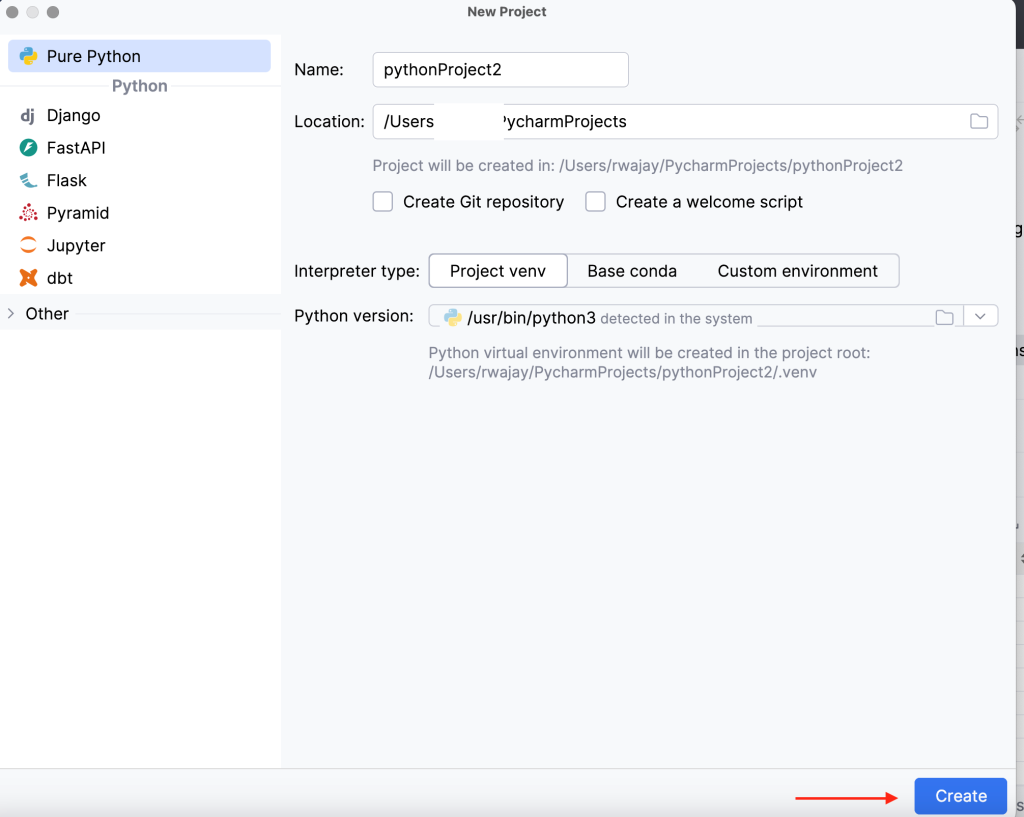Click the Create button
This screenshot has height=817, width=1024.
pyautogui.click(x=959, y=796)
